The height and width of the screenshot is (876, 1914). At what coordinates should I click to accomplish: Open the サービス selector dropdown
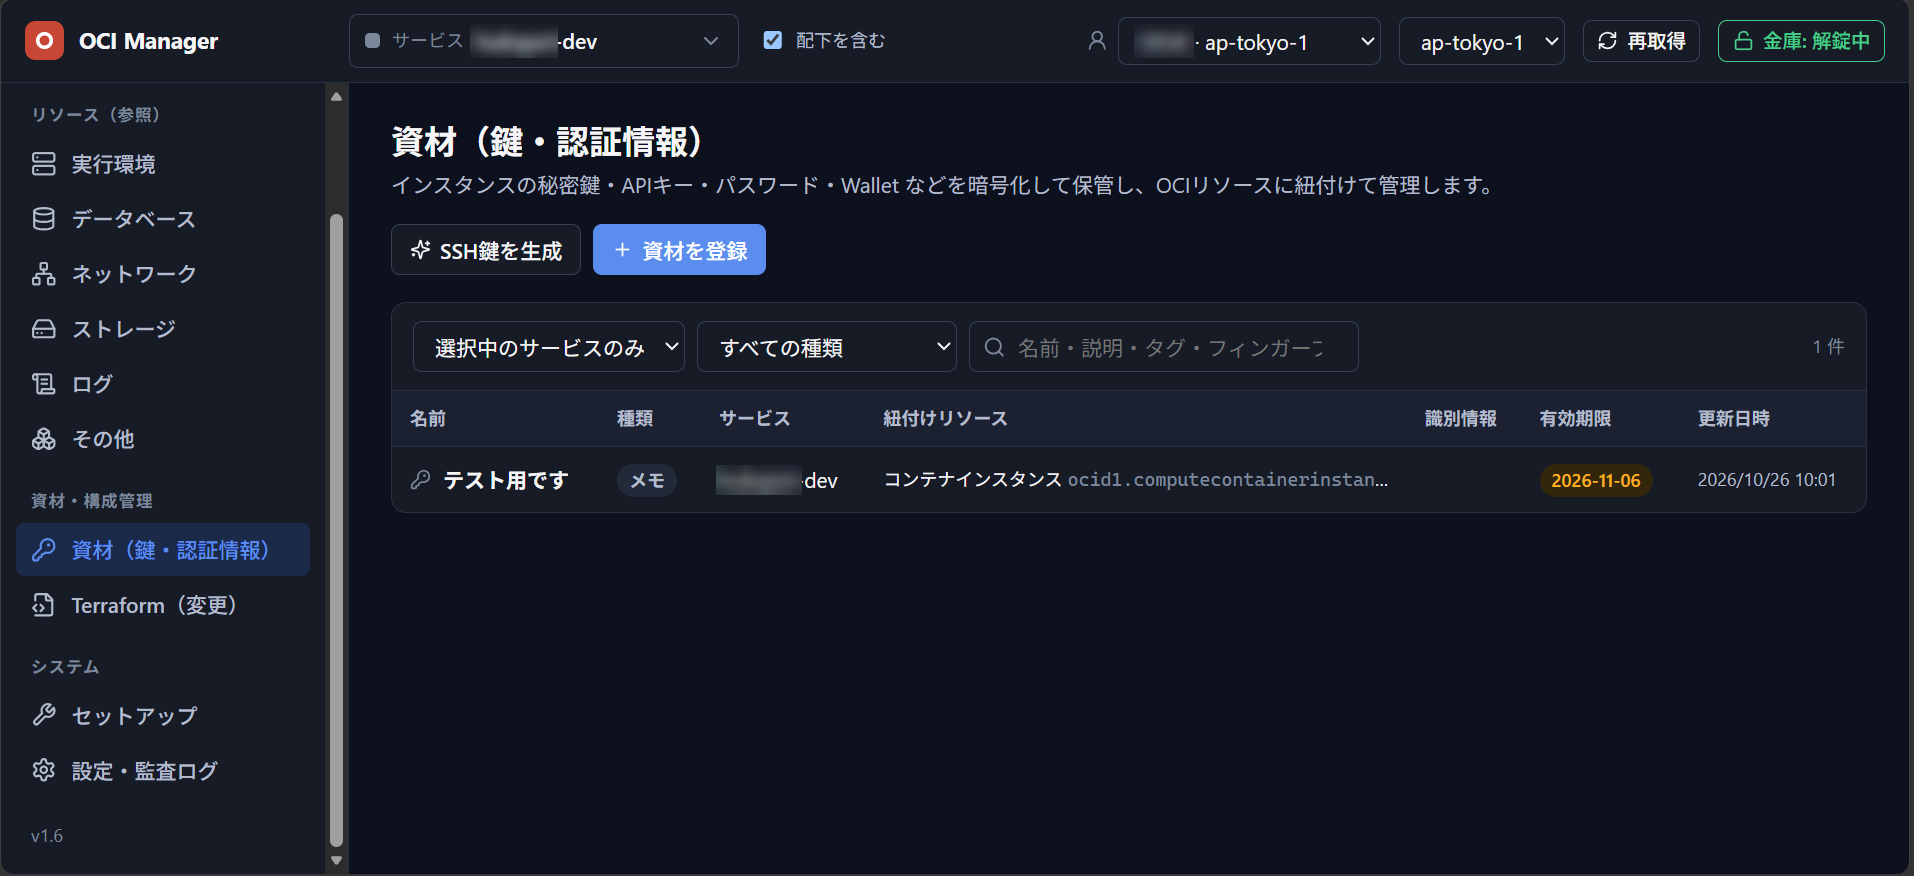pyautogui.click(x=544, y=41)
